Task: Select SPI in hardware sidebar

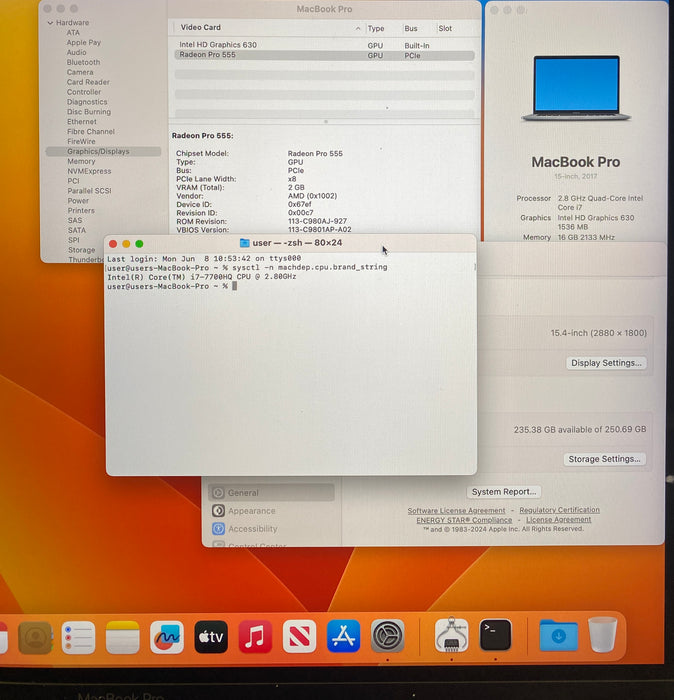Action: (x=74, y=240)
